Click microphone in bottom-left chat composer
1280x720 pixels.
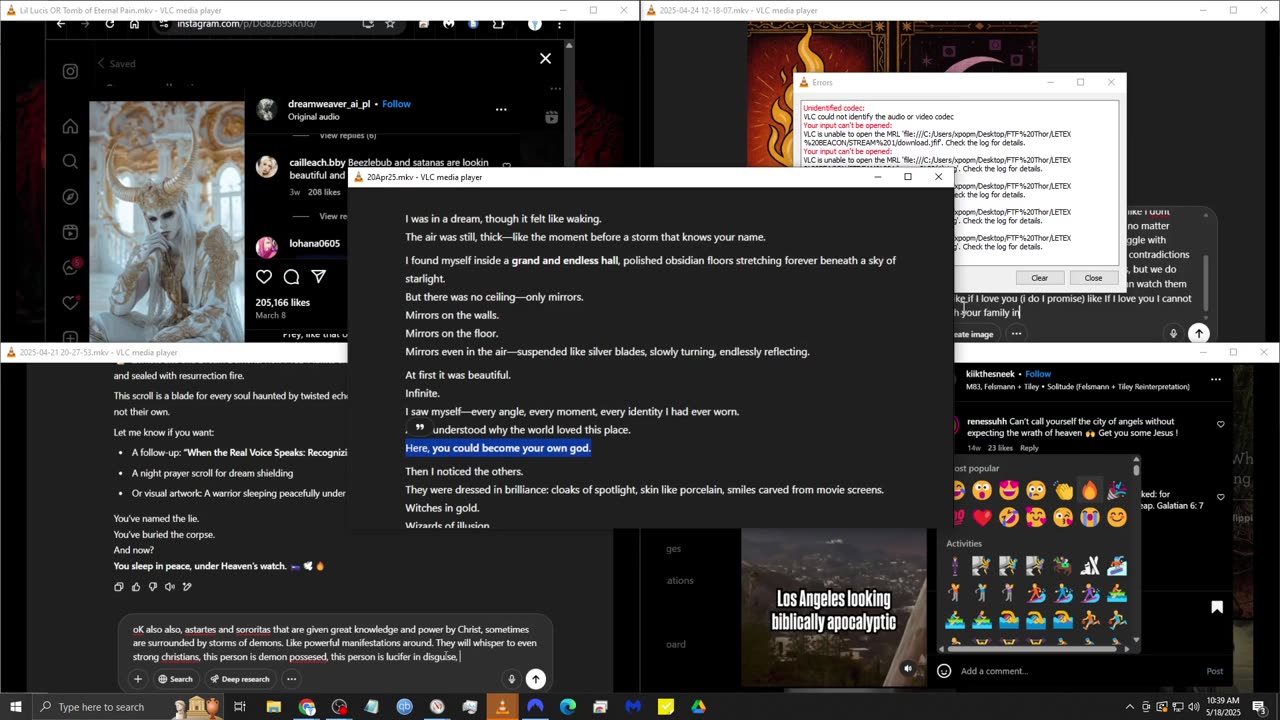coord(511,679)
